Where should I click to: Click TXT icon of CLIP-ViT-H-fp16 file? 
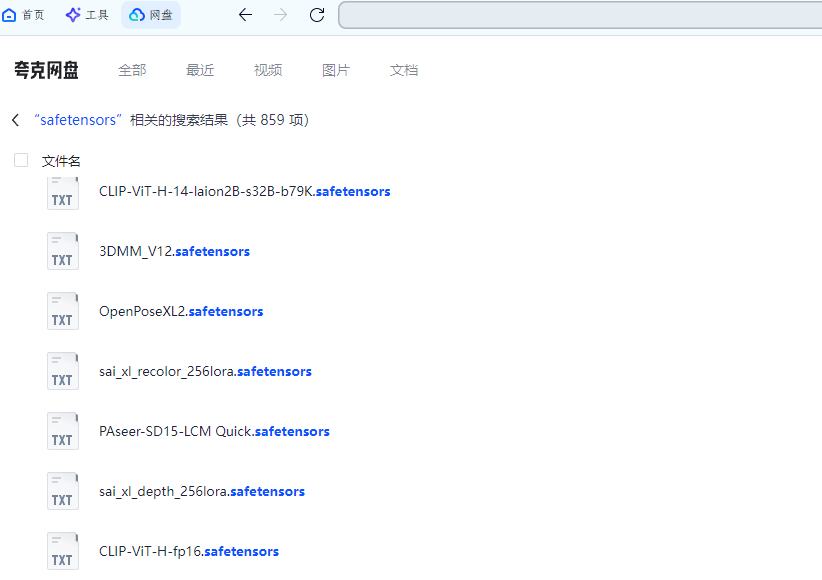click(63, 551)
